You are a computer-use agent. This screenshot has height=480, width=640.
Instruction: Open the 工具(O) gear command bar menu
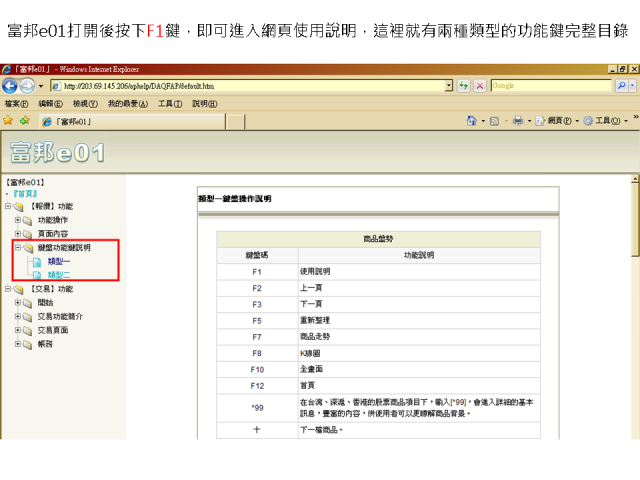tap(605, 121)
